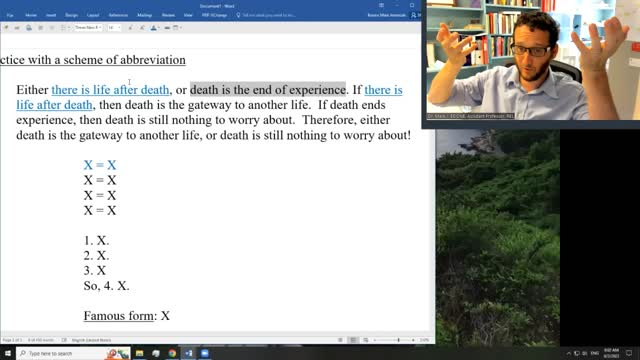
Task: Show hidden system tray icons chevron
Action: (569, 353)
